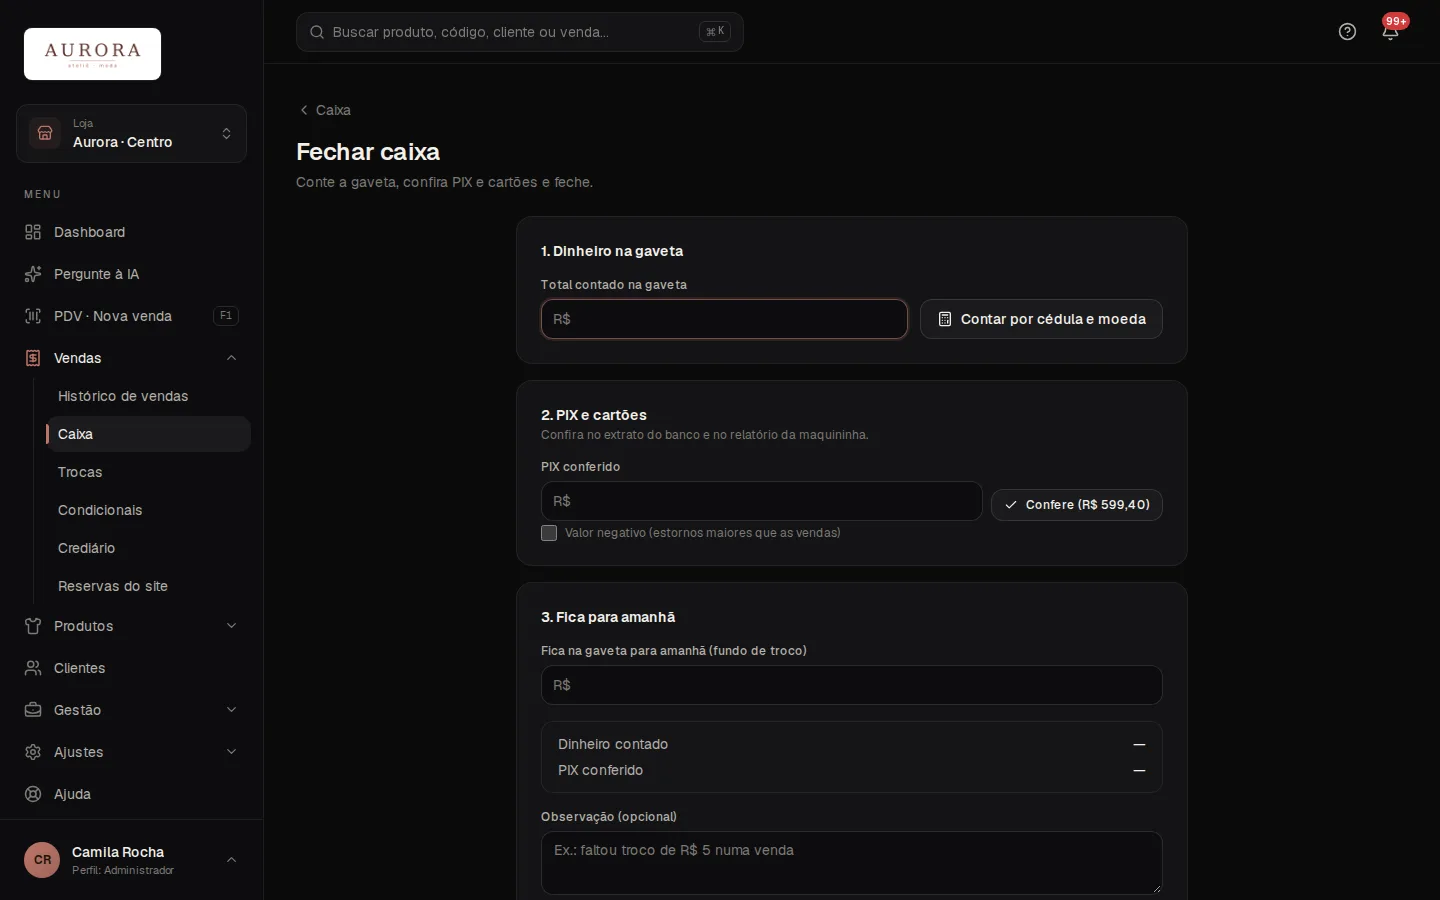
Task: Click the F1 shortcut badge
Action: coord(226,316)
